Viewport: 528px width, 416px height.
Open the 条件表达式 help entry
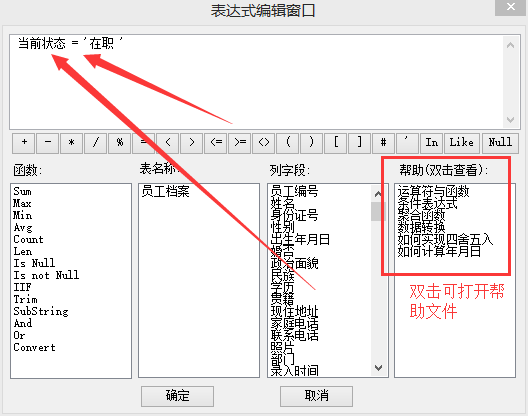coord(427,203)
